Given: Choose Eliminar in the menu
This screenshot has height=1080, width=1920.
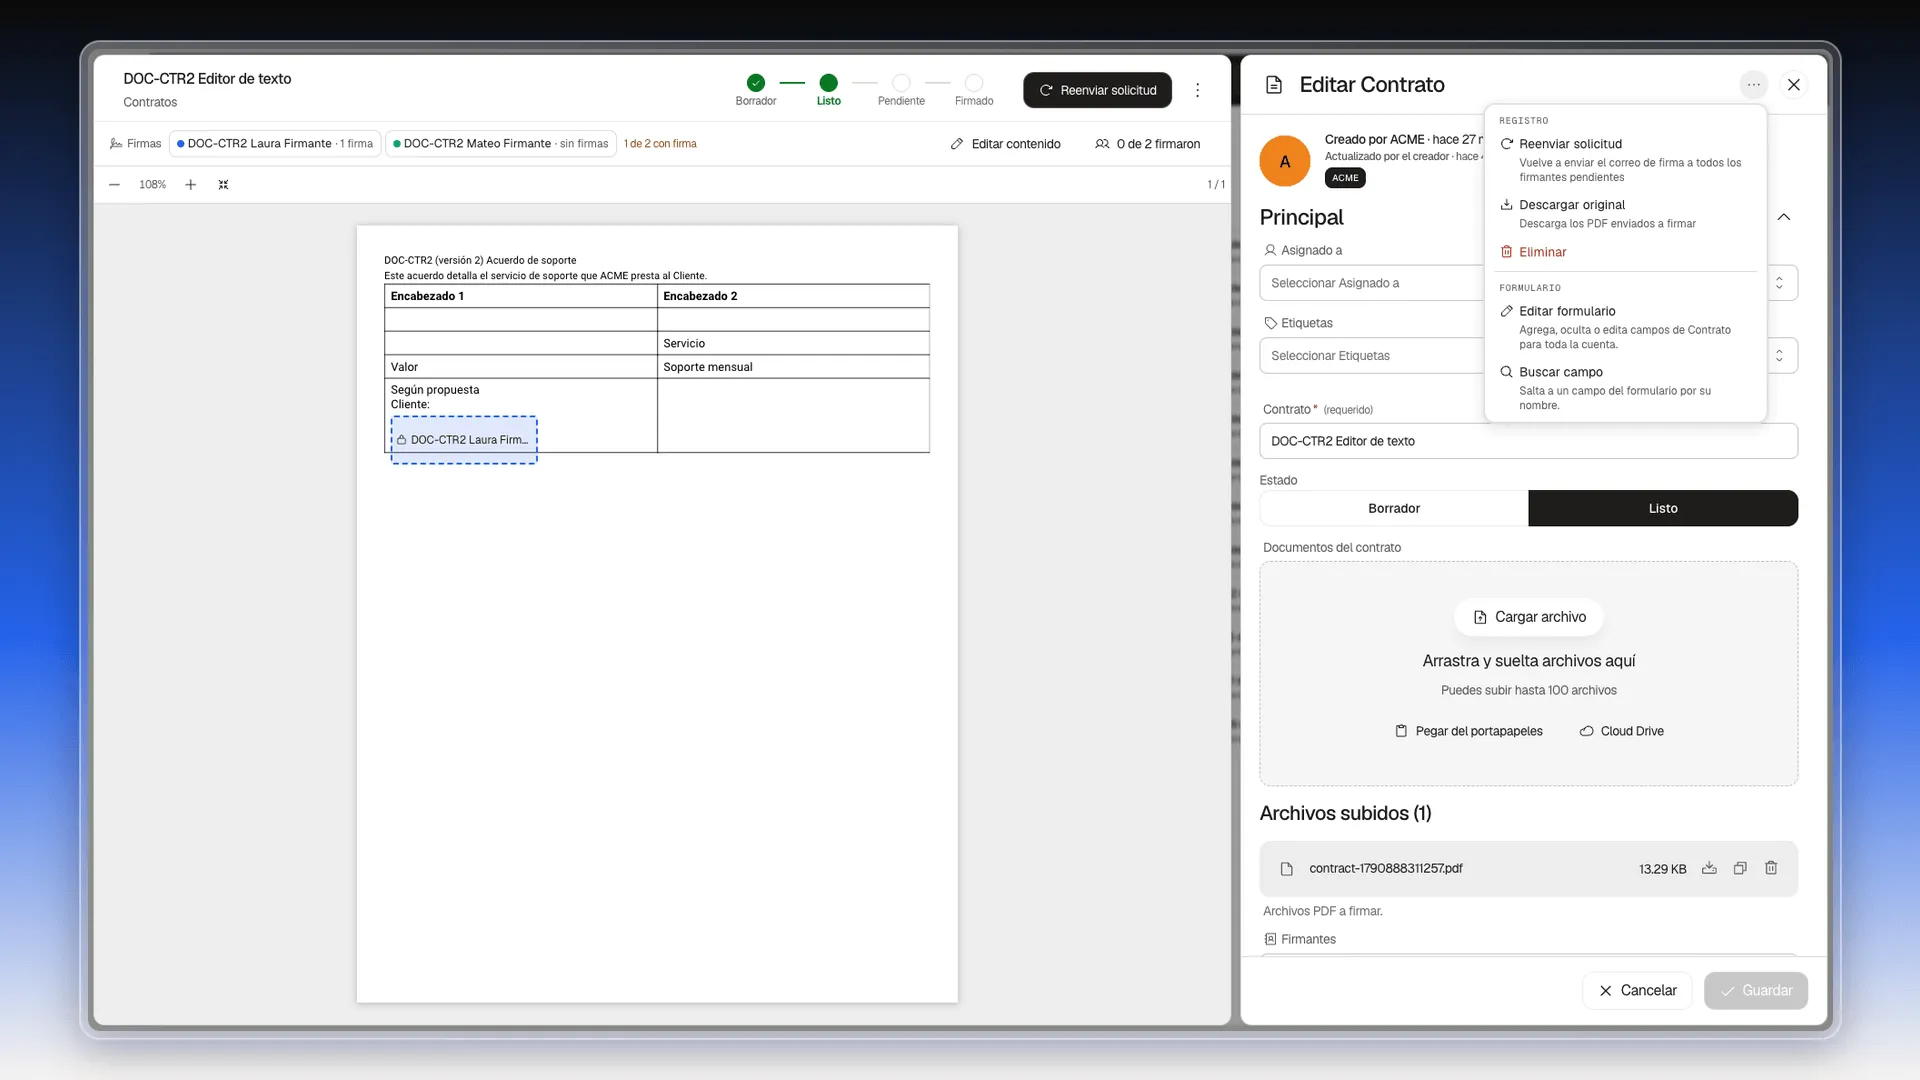Looking at the screenshot, I should tap(1624, 252).
